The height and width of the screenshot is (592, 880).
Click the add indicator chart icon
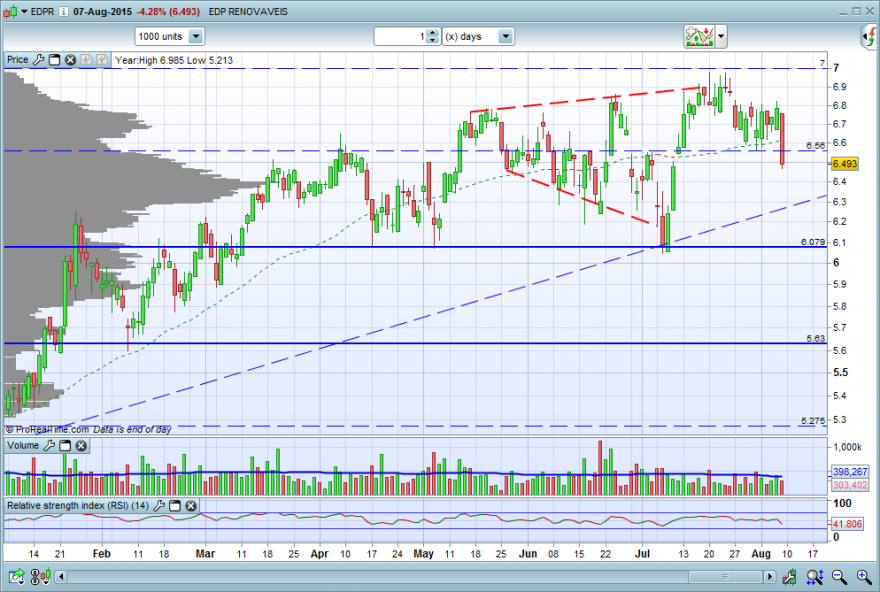699,36
